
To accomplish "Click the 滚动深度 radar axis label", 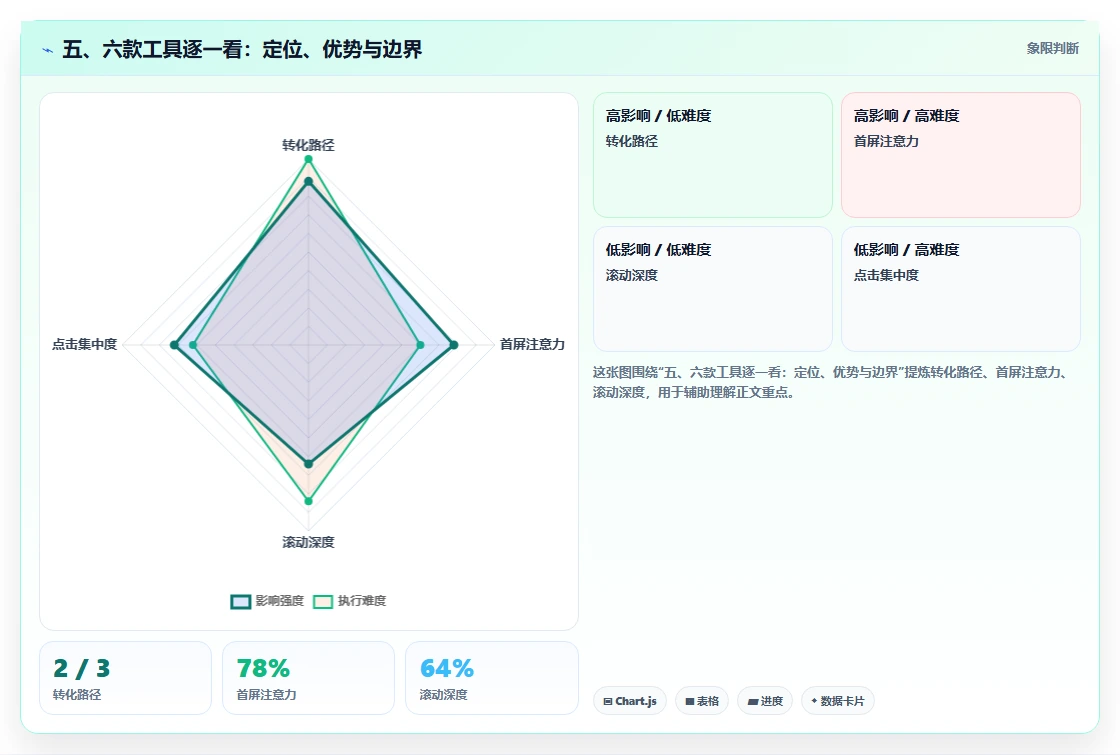I will pos(308,542).
